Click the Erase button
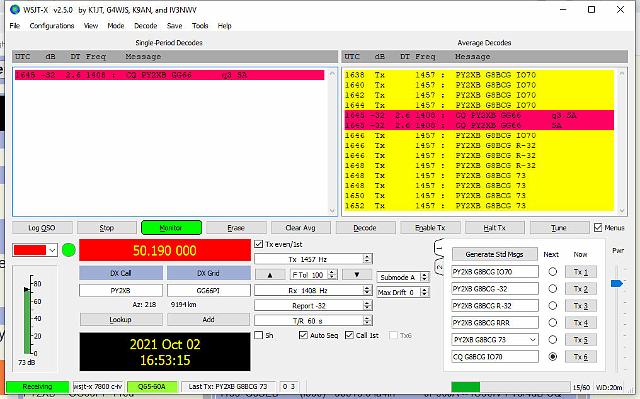The image size is (640, 399). (236, 228)
